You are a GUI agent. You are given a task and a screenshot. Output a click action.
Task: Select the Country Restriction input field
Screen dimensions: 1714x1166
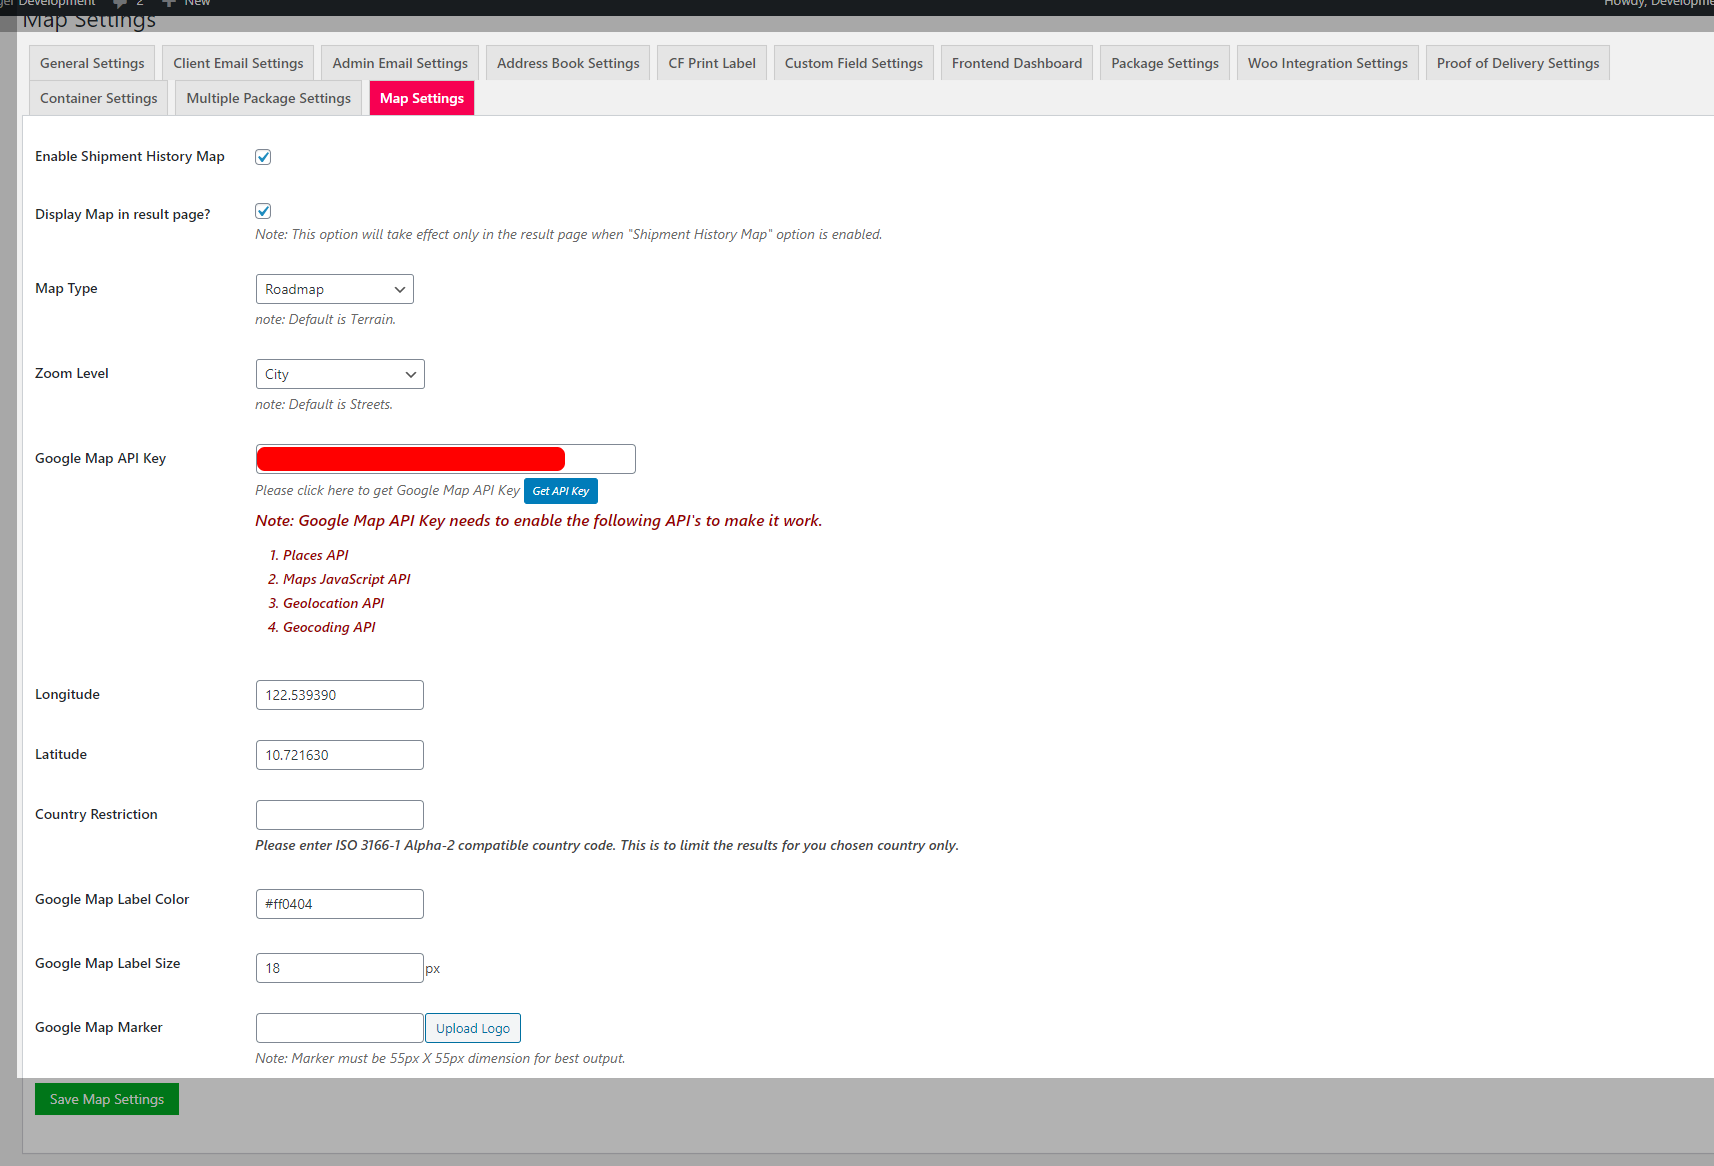coord(339,815)
